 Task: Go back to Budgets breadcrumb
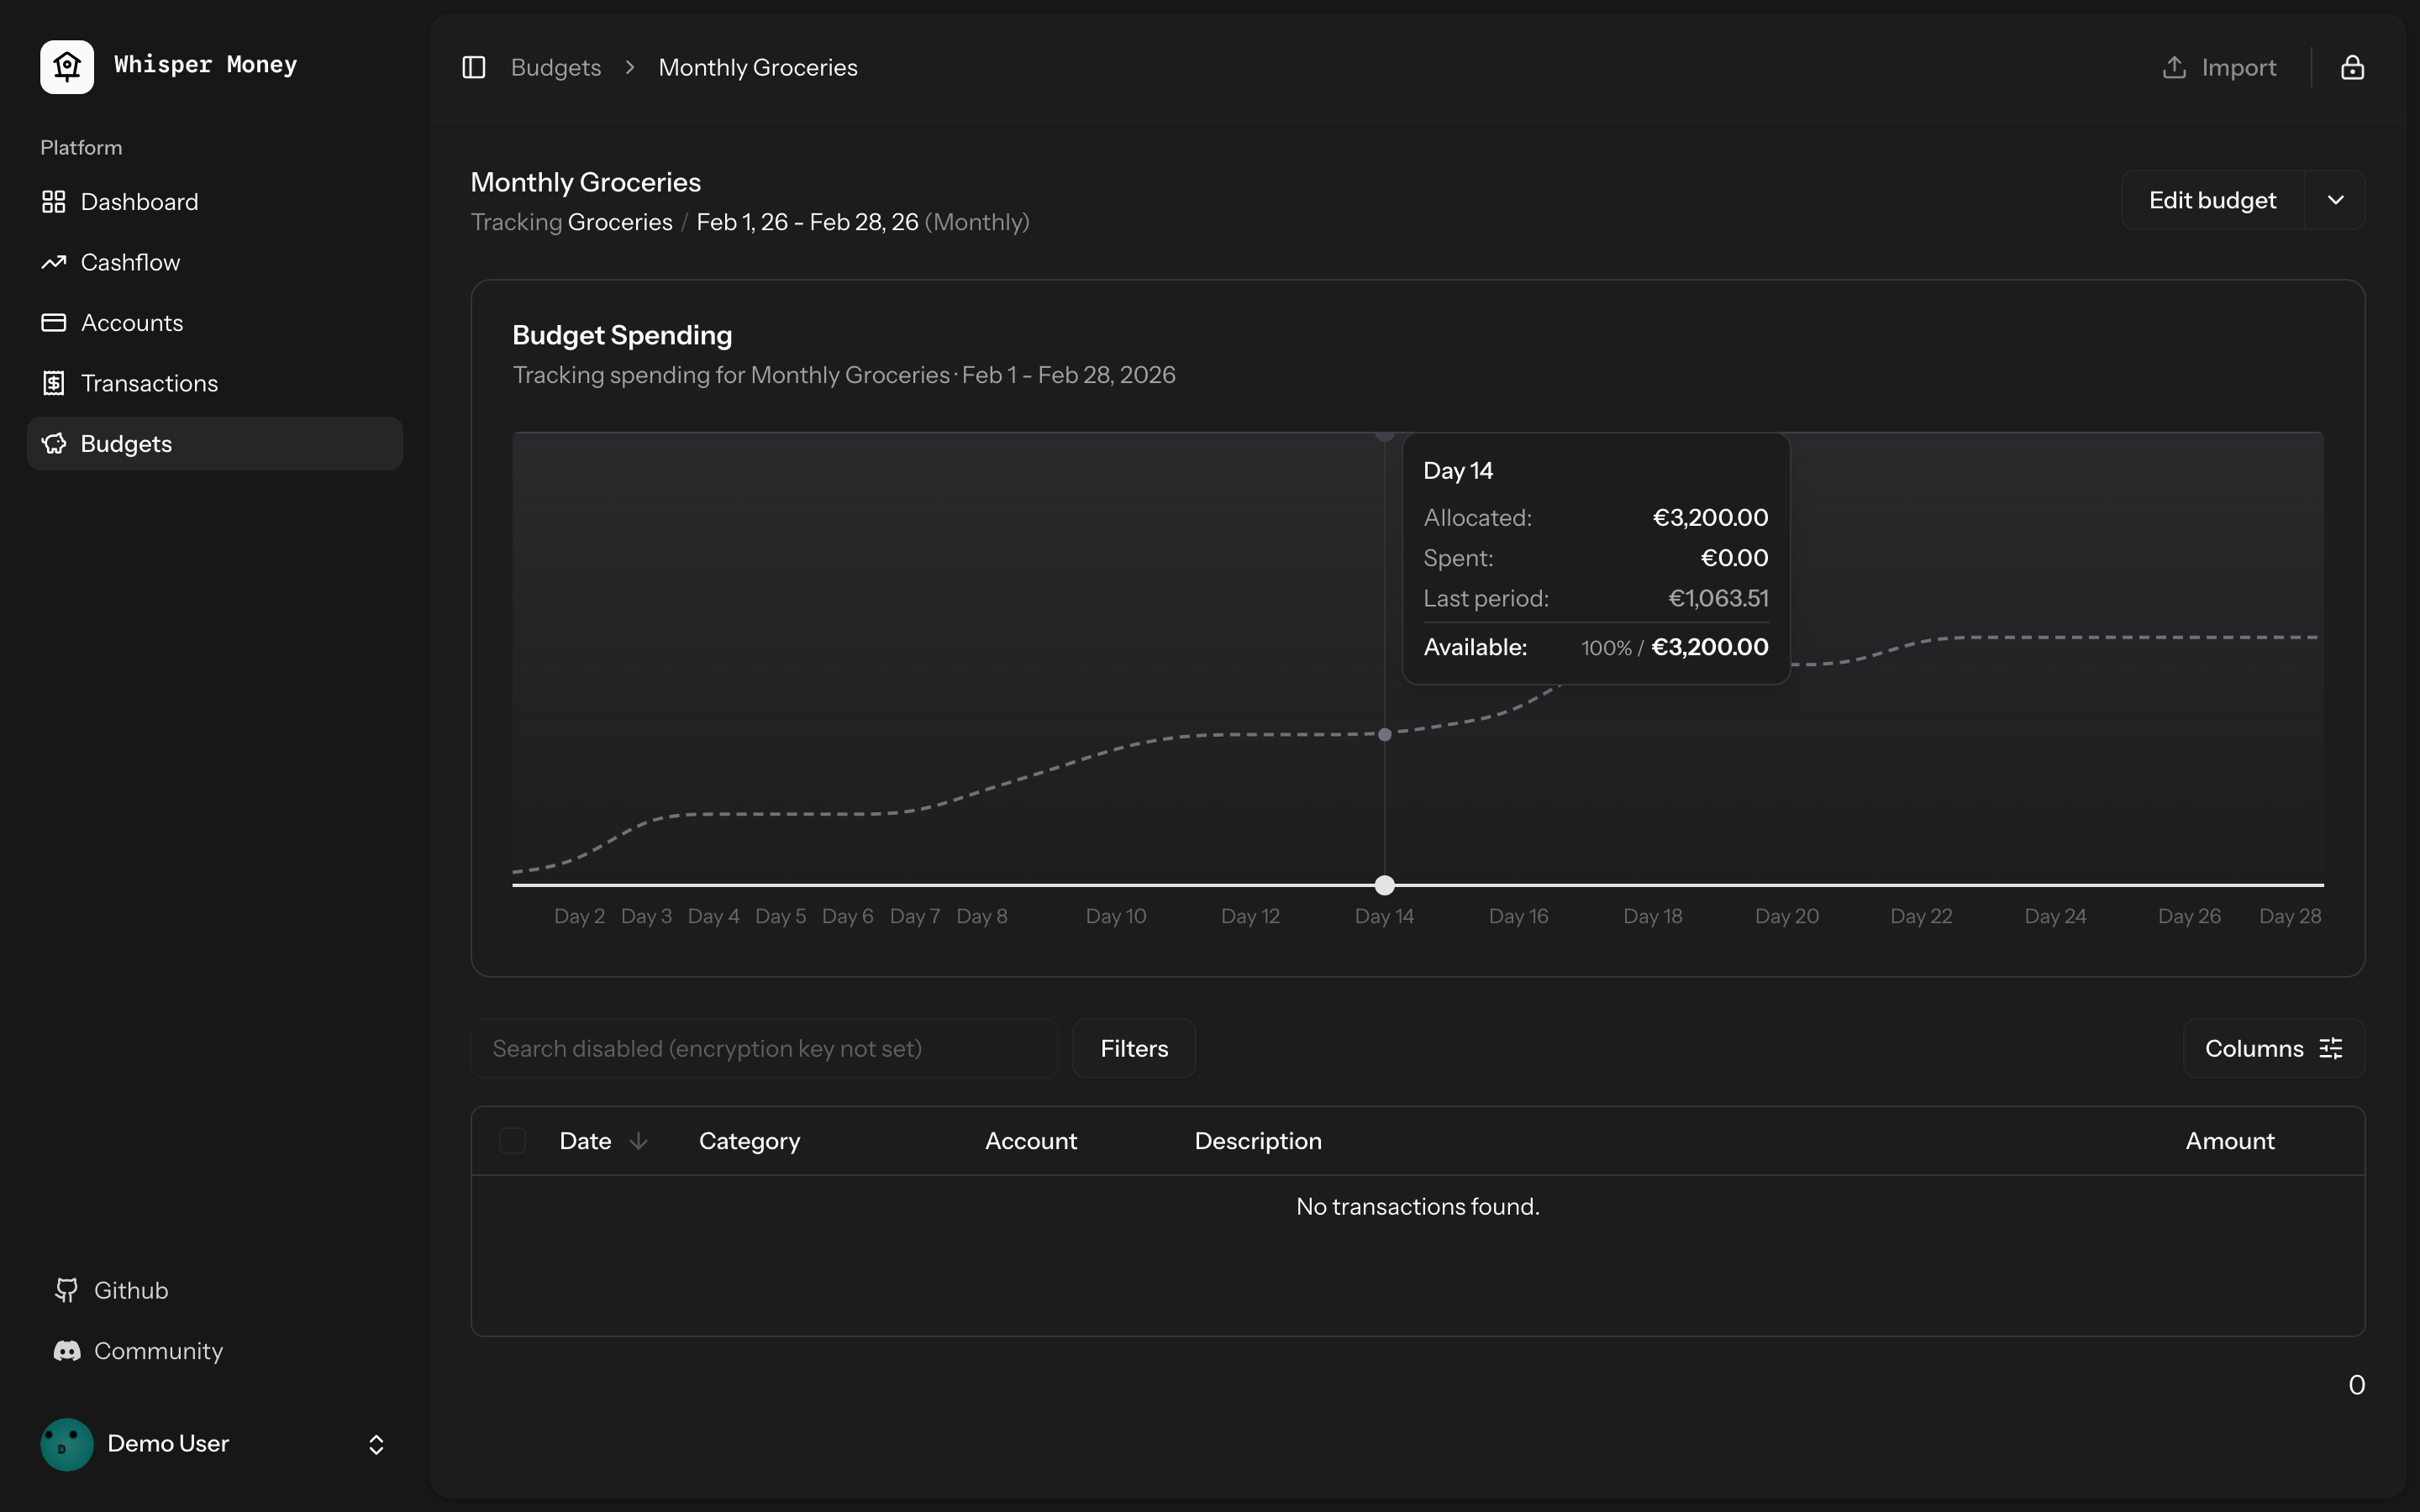click(556, 67)
